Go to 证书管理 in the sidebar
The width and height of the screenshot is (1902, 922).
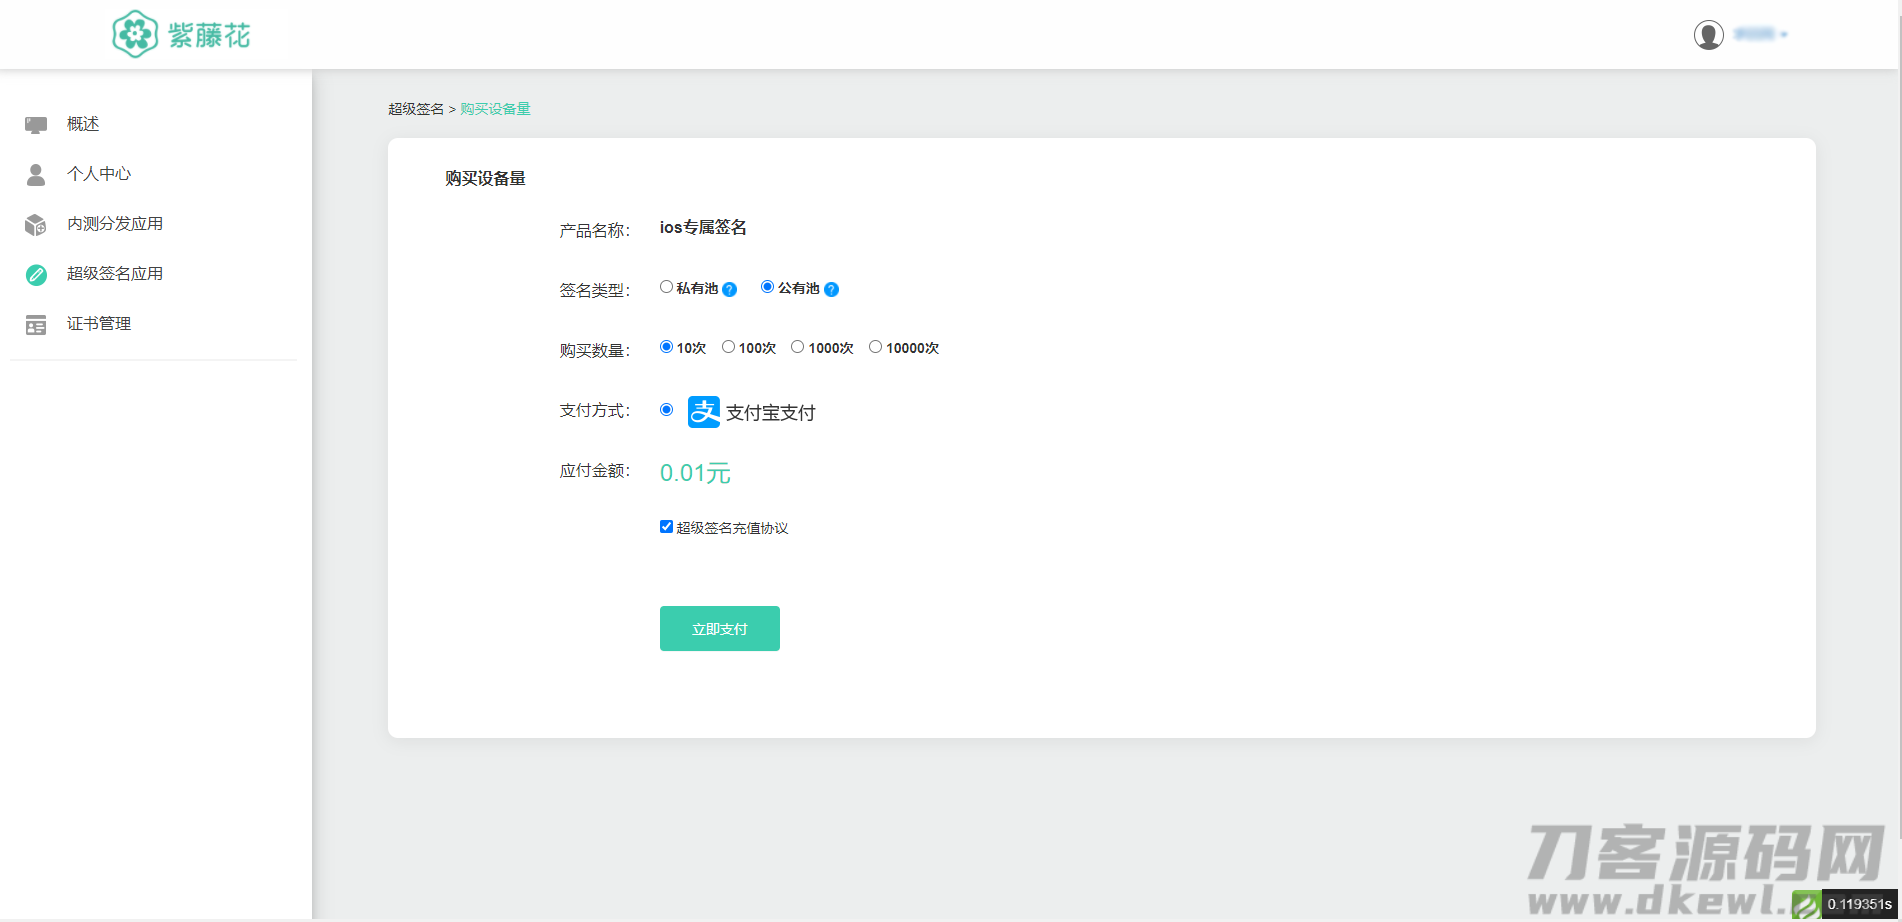tap(99, 324)
